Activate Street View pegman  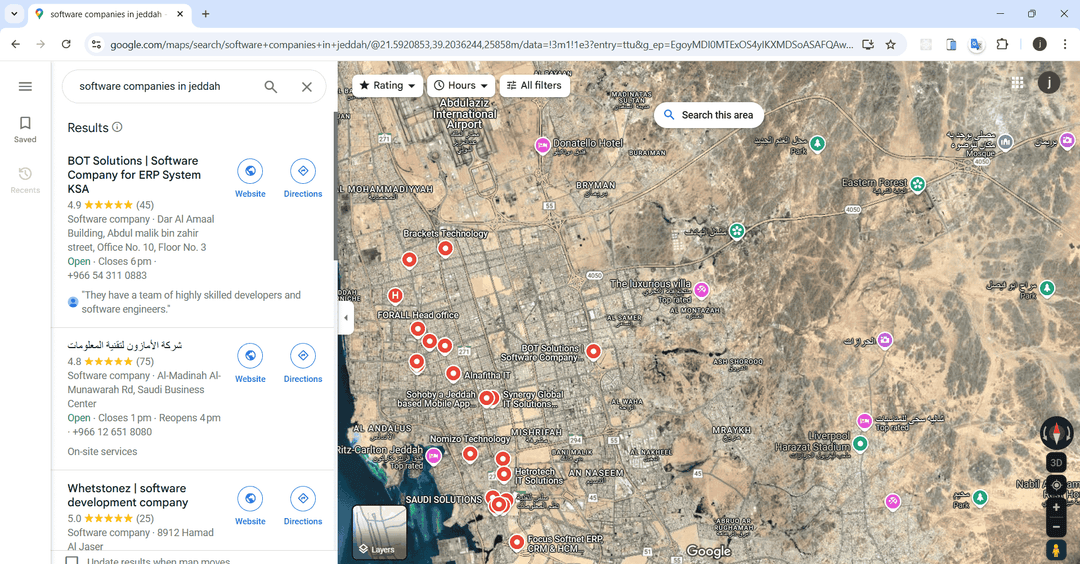point(1055,550)
